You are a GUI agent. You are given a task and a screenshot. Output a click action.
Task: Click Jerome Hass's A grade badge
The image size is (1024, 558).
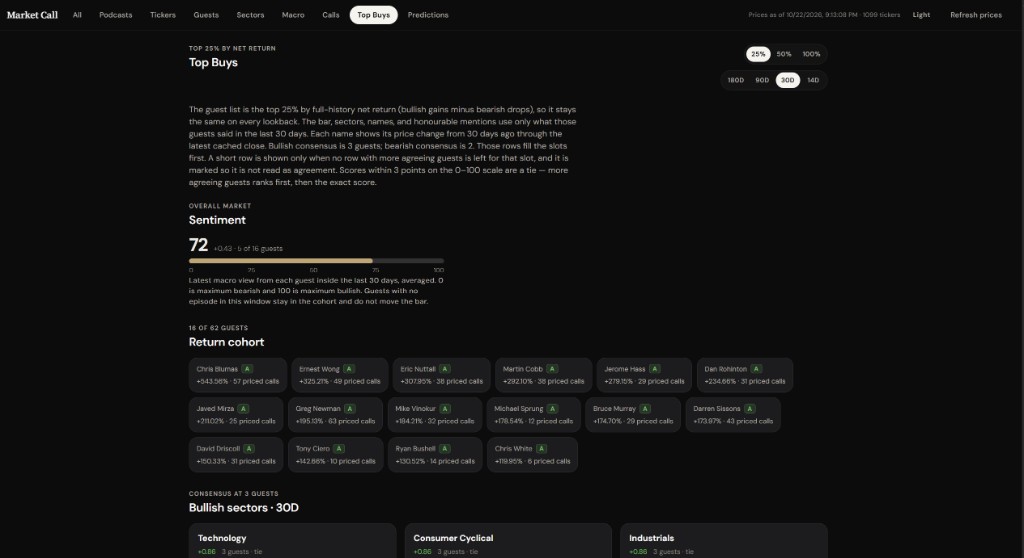[655, 369]
